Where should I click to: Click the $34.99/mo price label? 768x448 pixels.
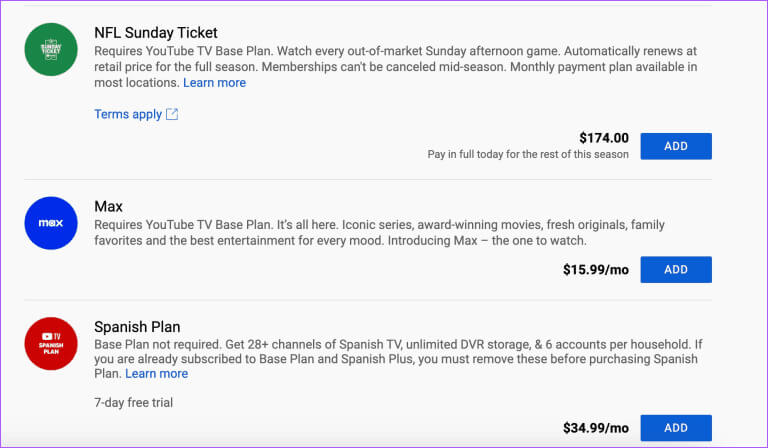[x=596, y=428]
